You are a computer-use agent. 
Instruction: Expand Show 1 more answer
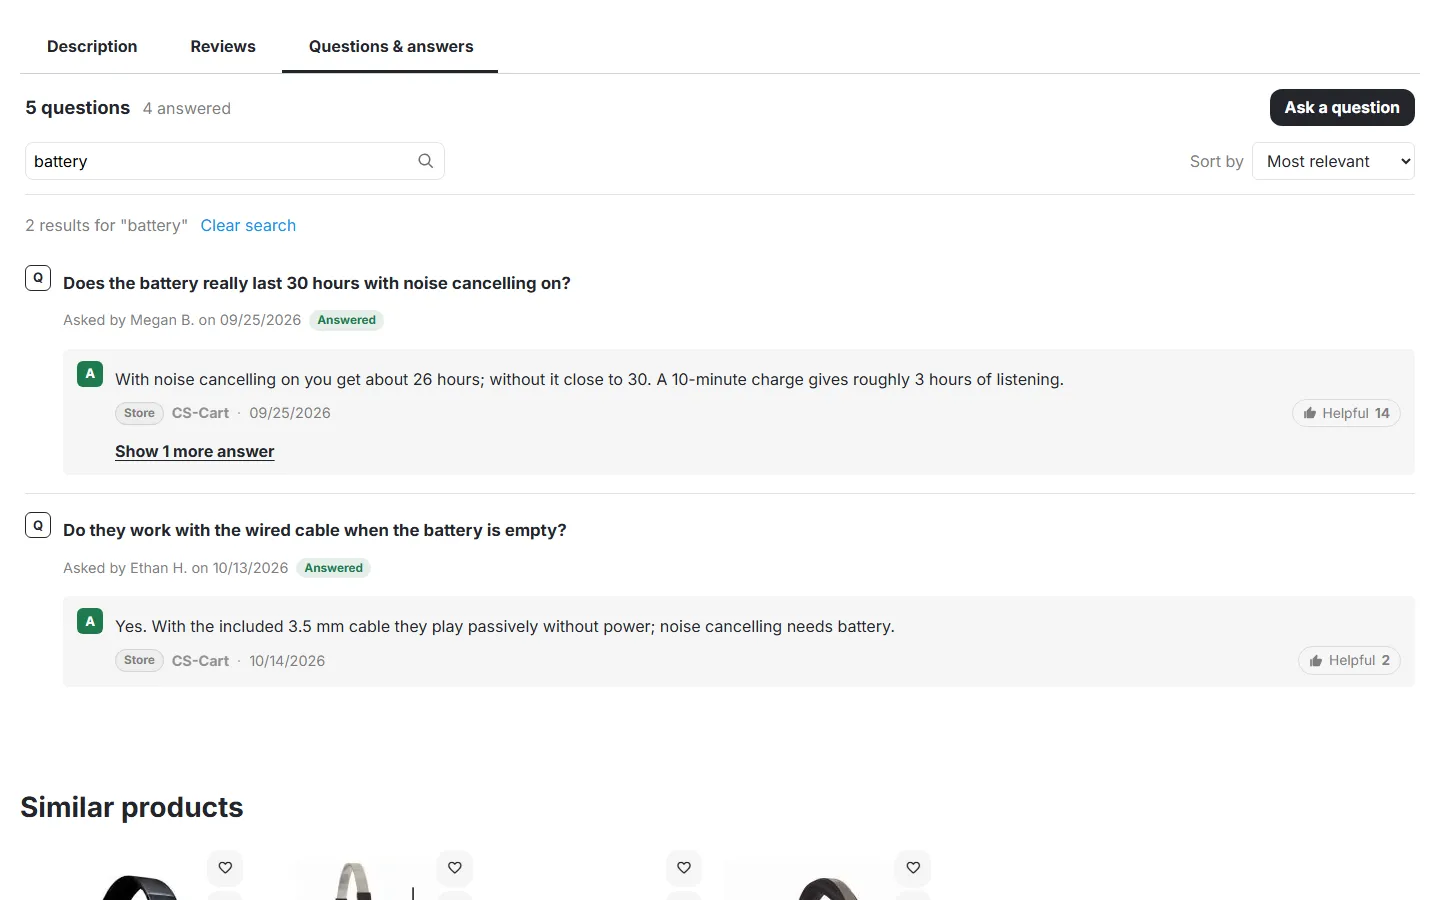coord(194,451)
